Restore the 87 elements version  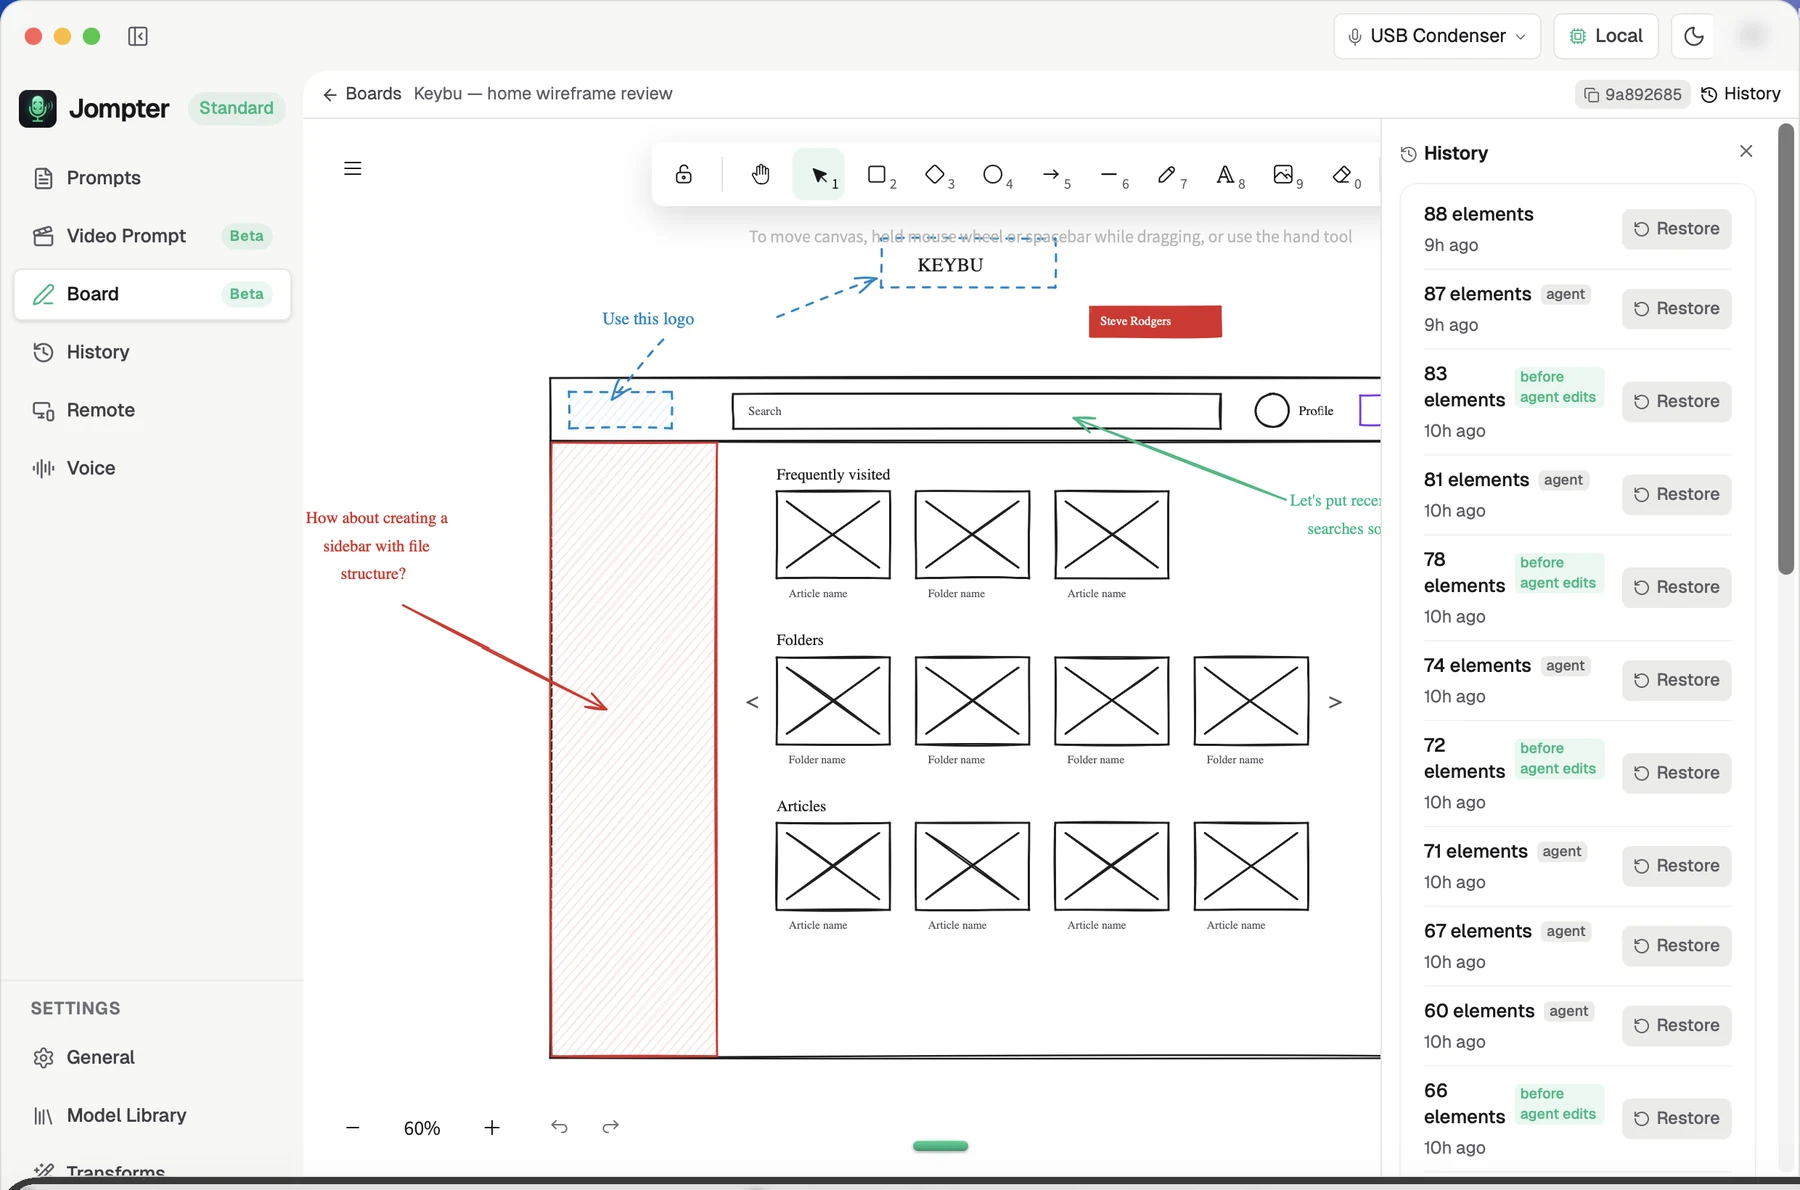pos(1676,309)
